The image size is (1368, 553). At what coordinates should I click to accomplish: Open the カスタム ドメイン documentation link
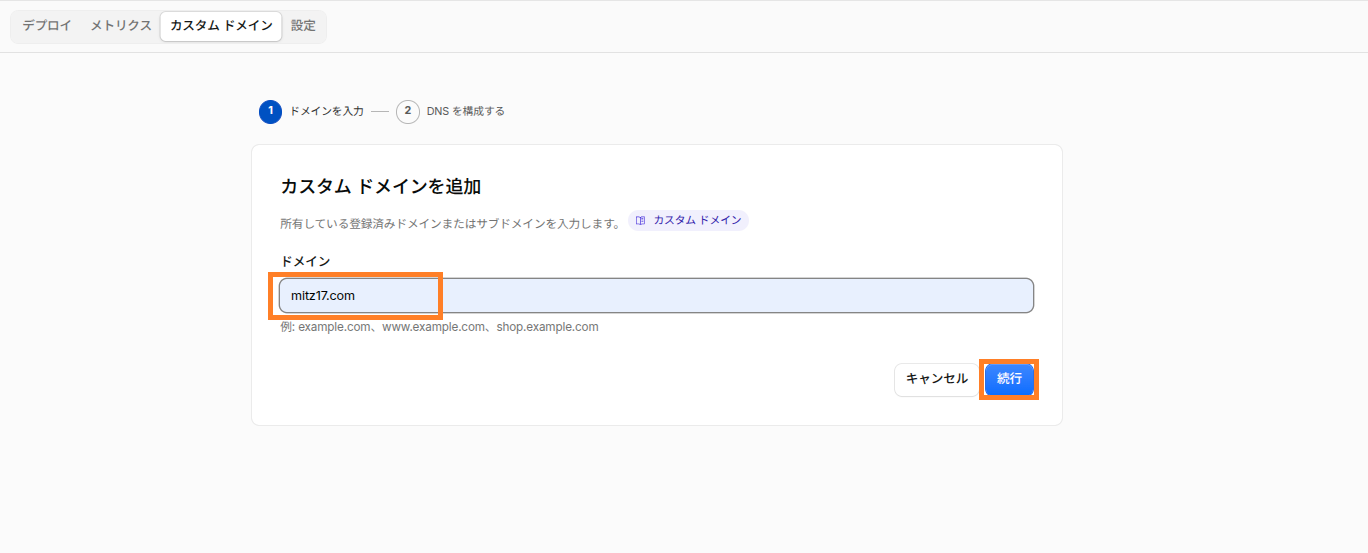pyautogui.click(x=688, y=220)
